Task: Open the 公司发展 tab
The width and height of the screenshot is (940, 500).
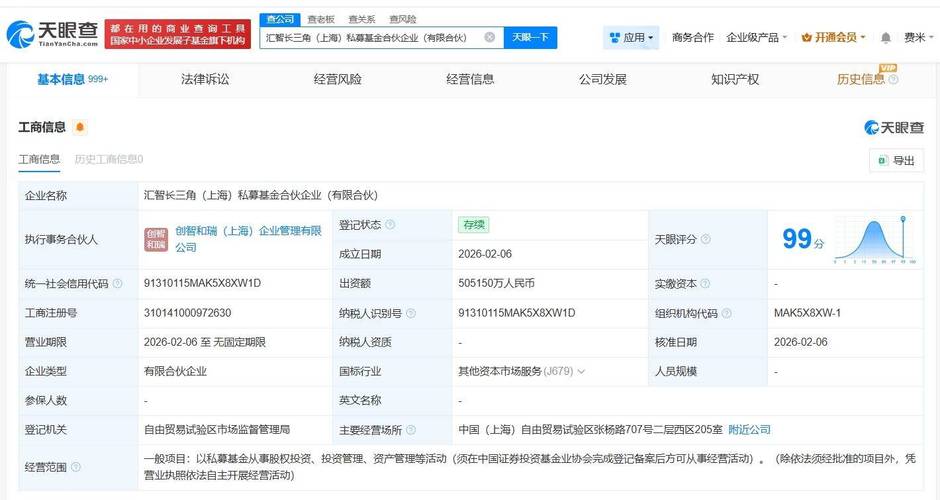Action: [x=602, y=80]
